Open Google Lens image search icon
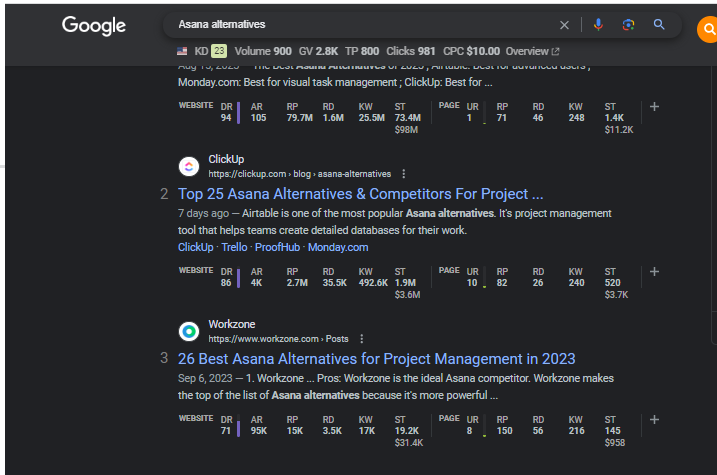 tap(628, 25)
